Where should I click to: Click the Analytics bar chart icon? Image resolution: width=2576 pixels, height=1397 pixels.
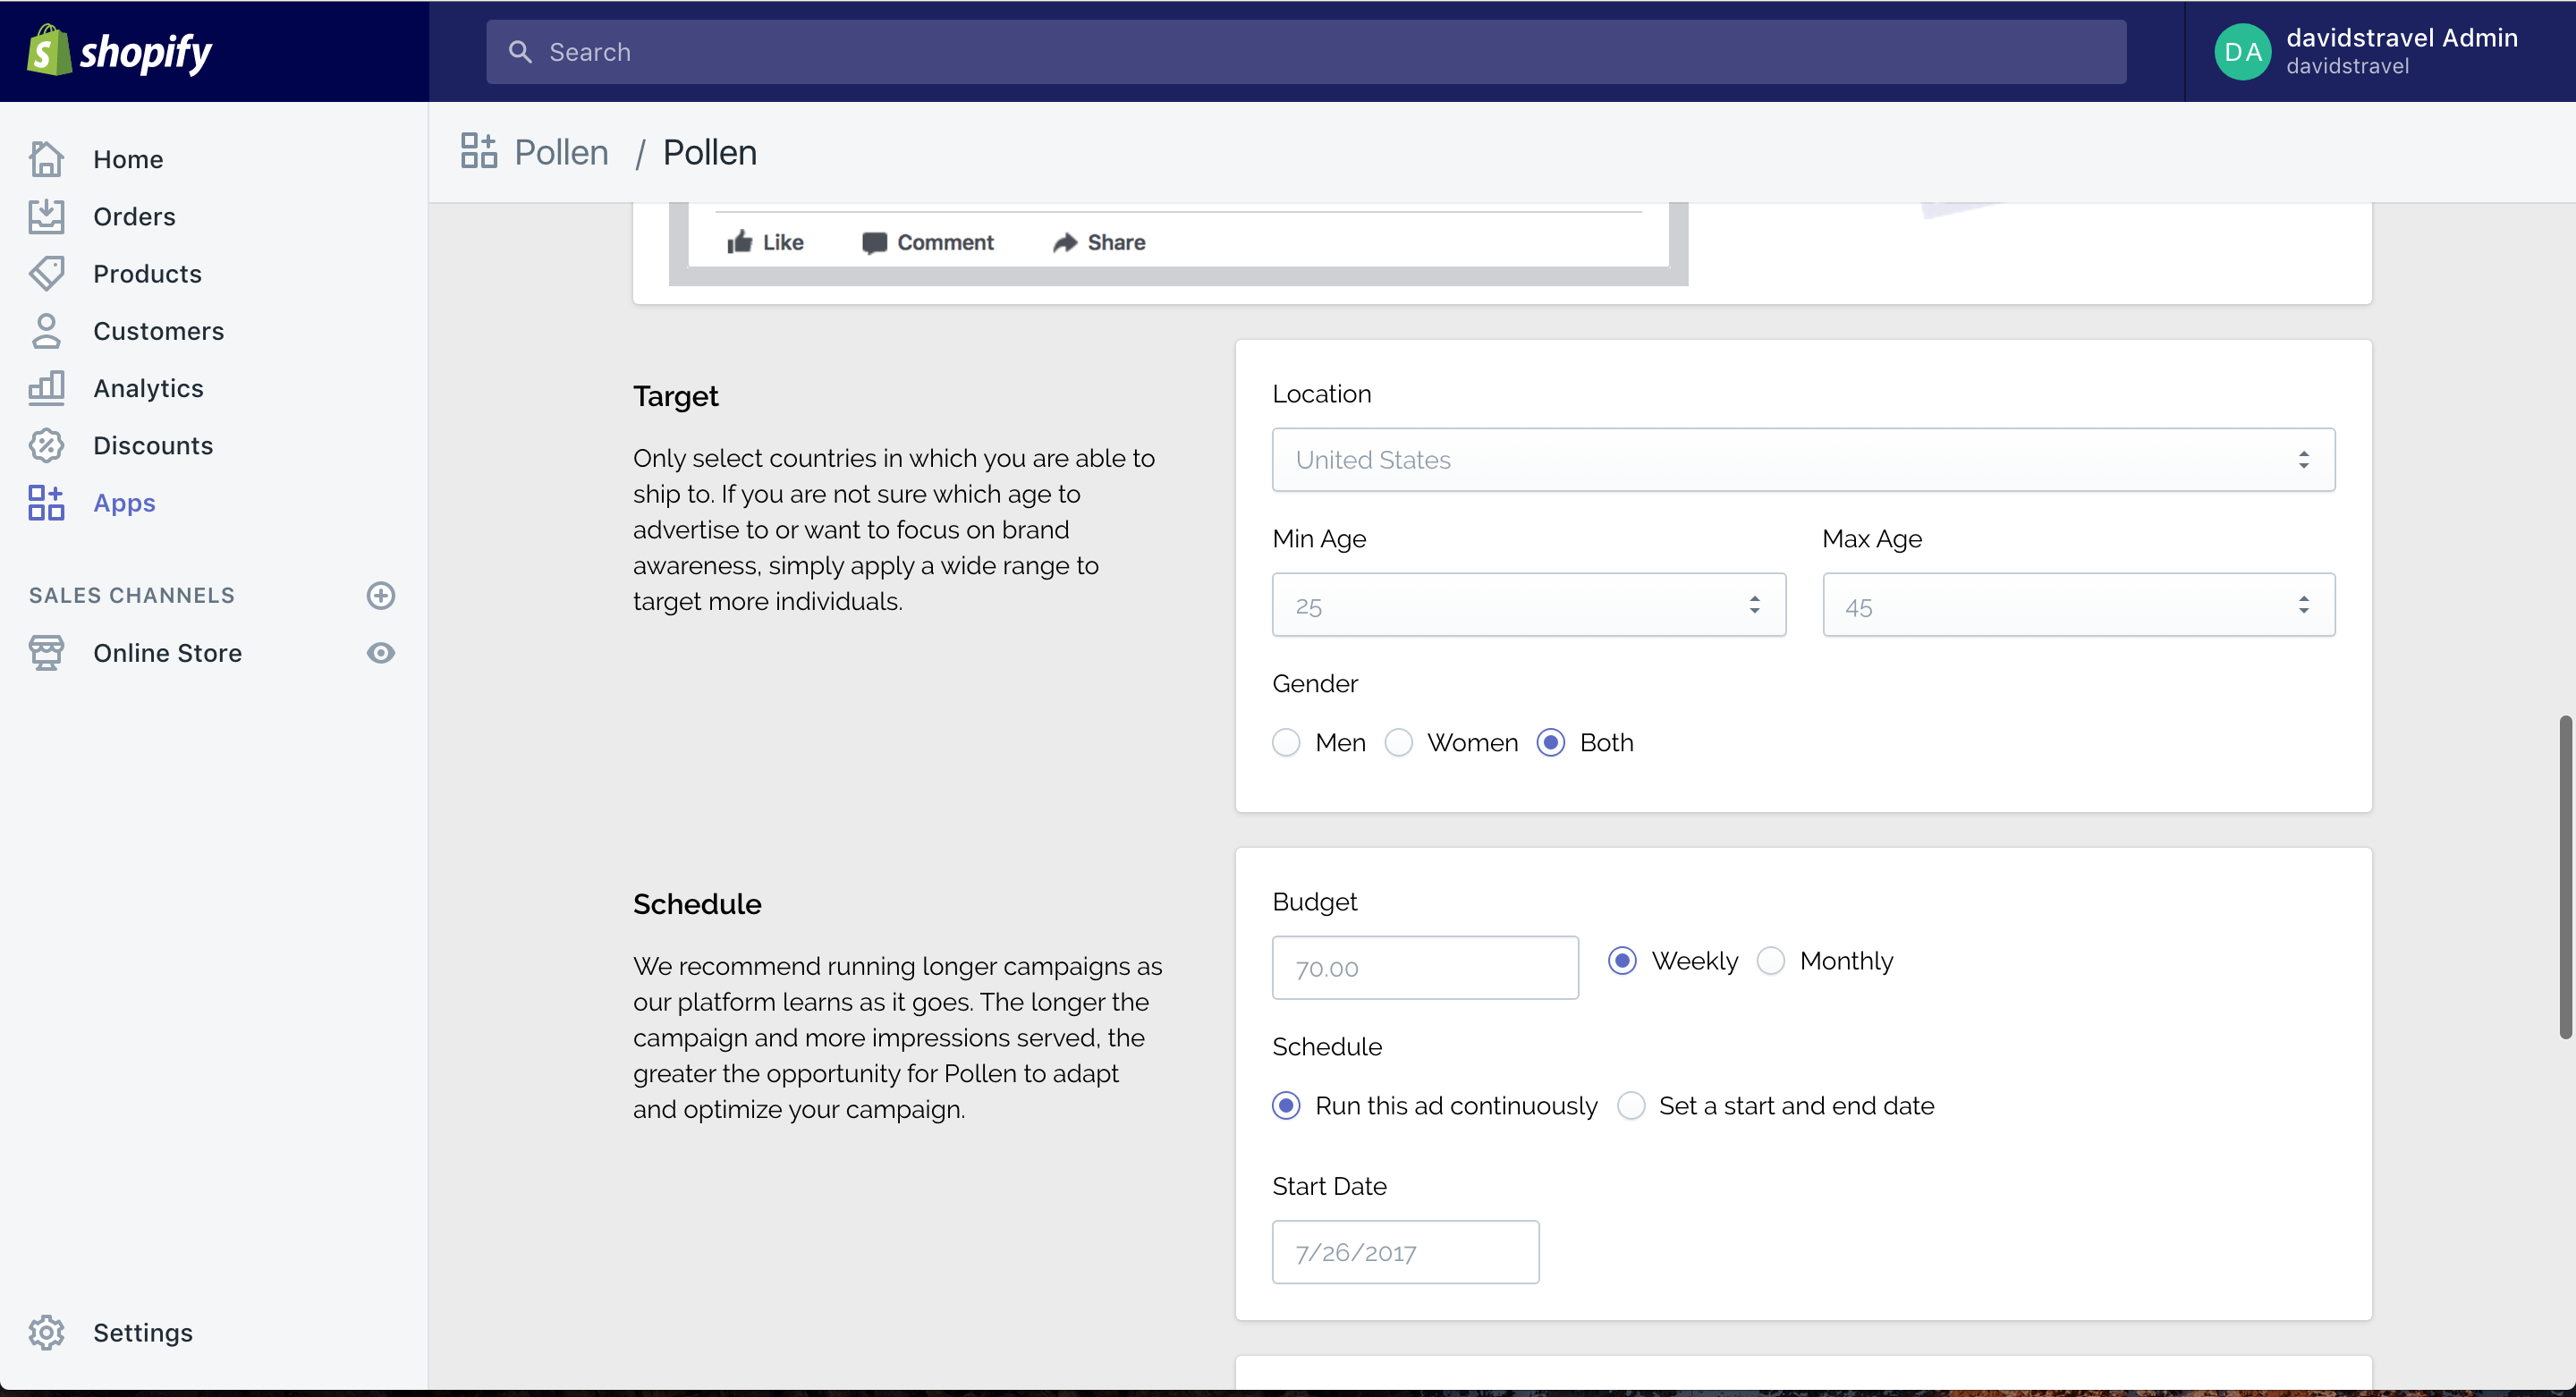[46, 388]
